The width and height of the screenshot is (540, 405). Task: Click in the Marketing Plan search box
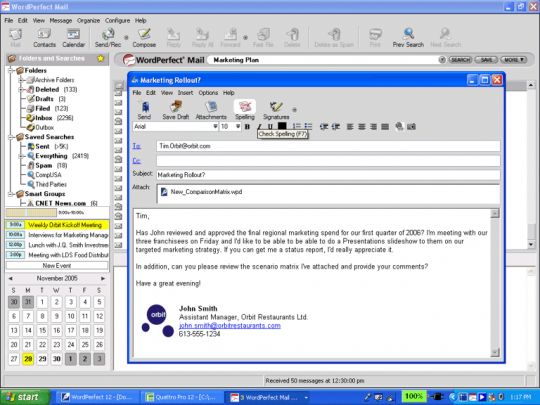point(323,60)
